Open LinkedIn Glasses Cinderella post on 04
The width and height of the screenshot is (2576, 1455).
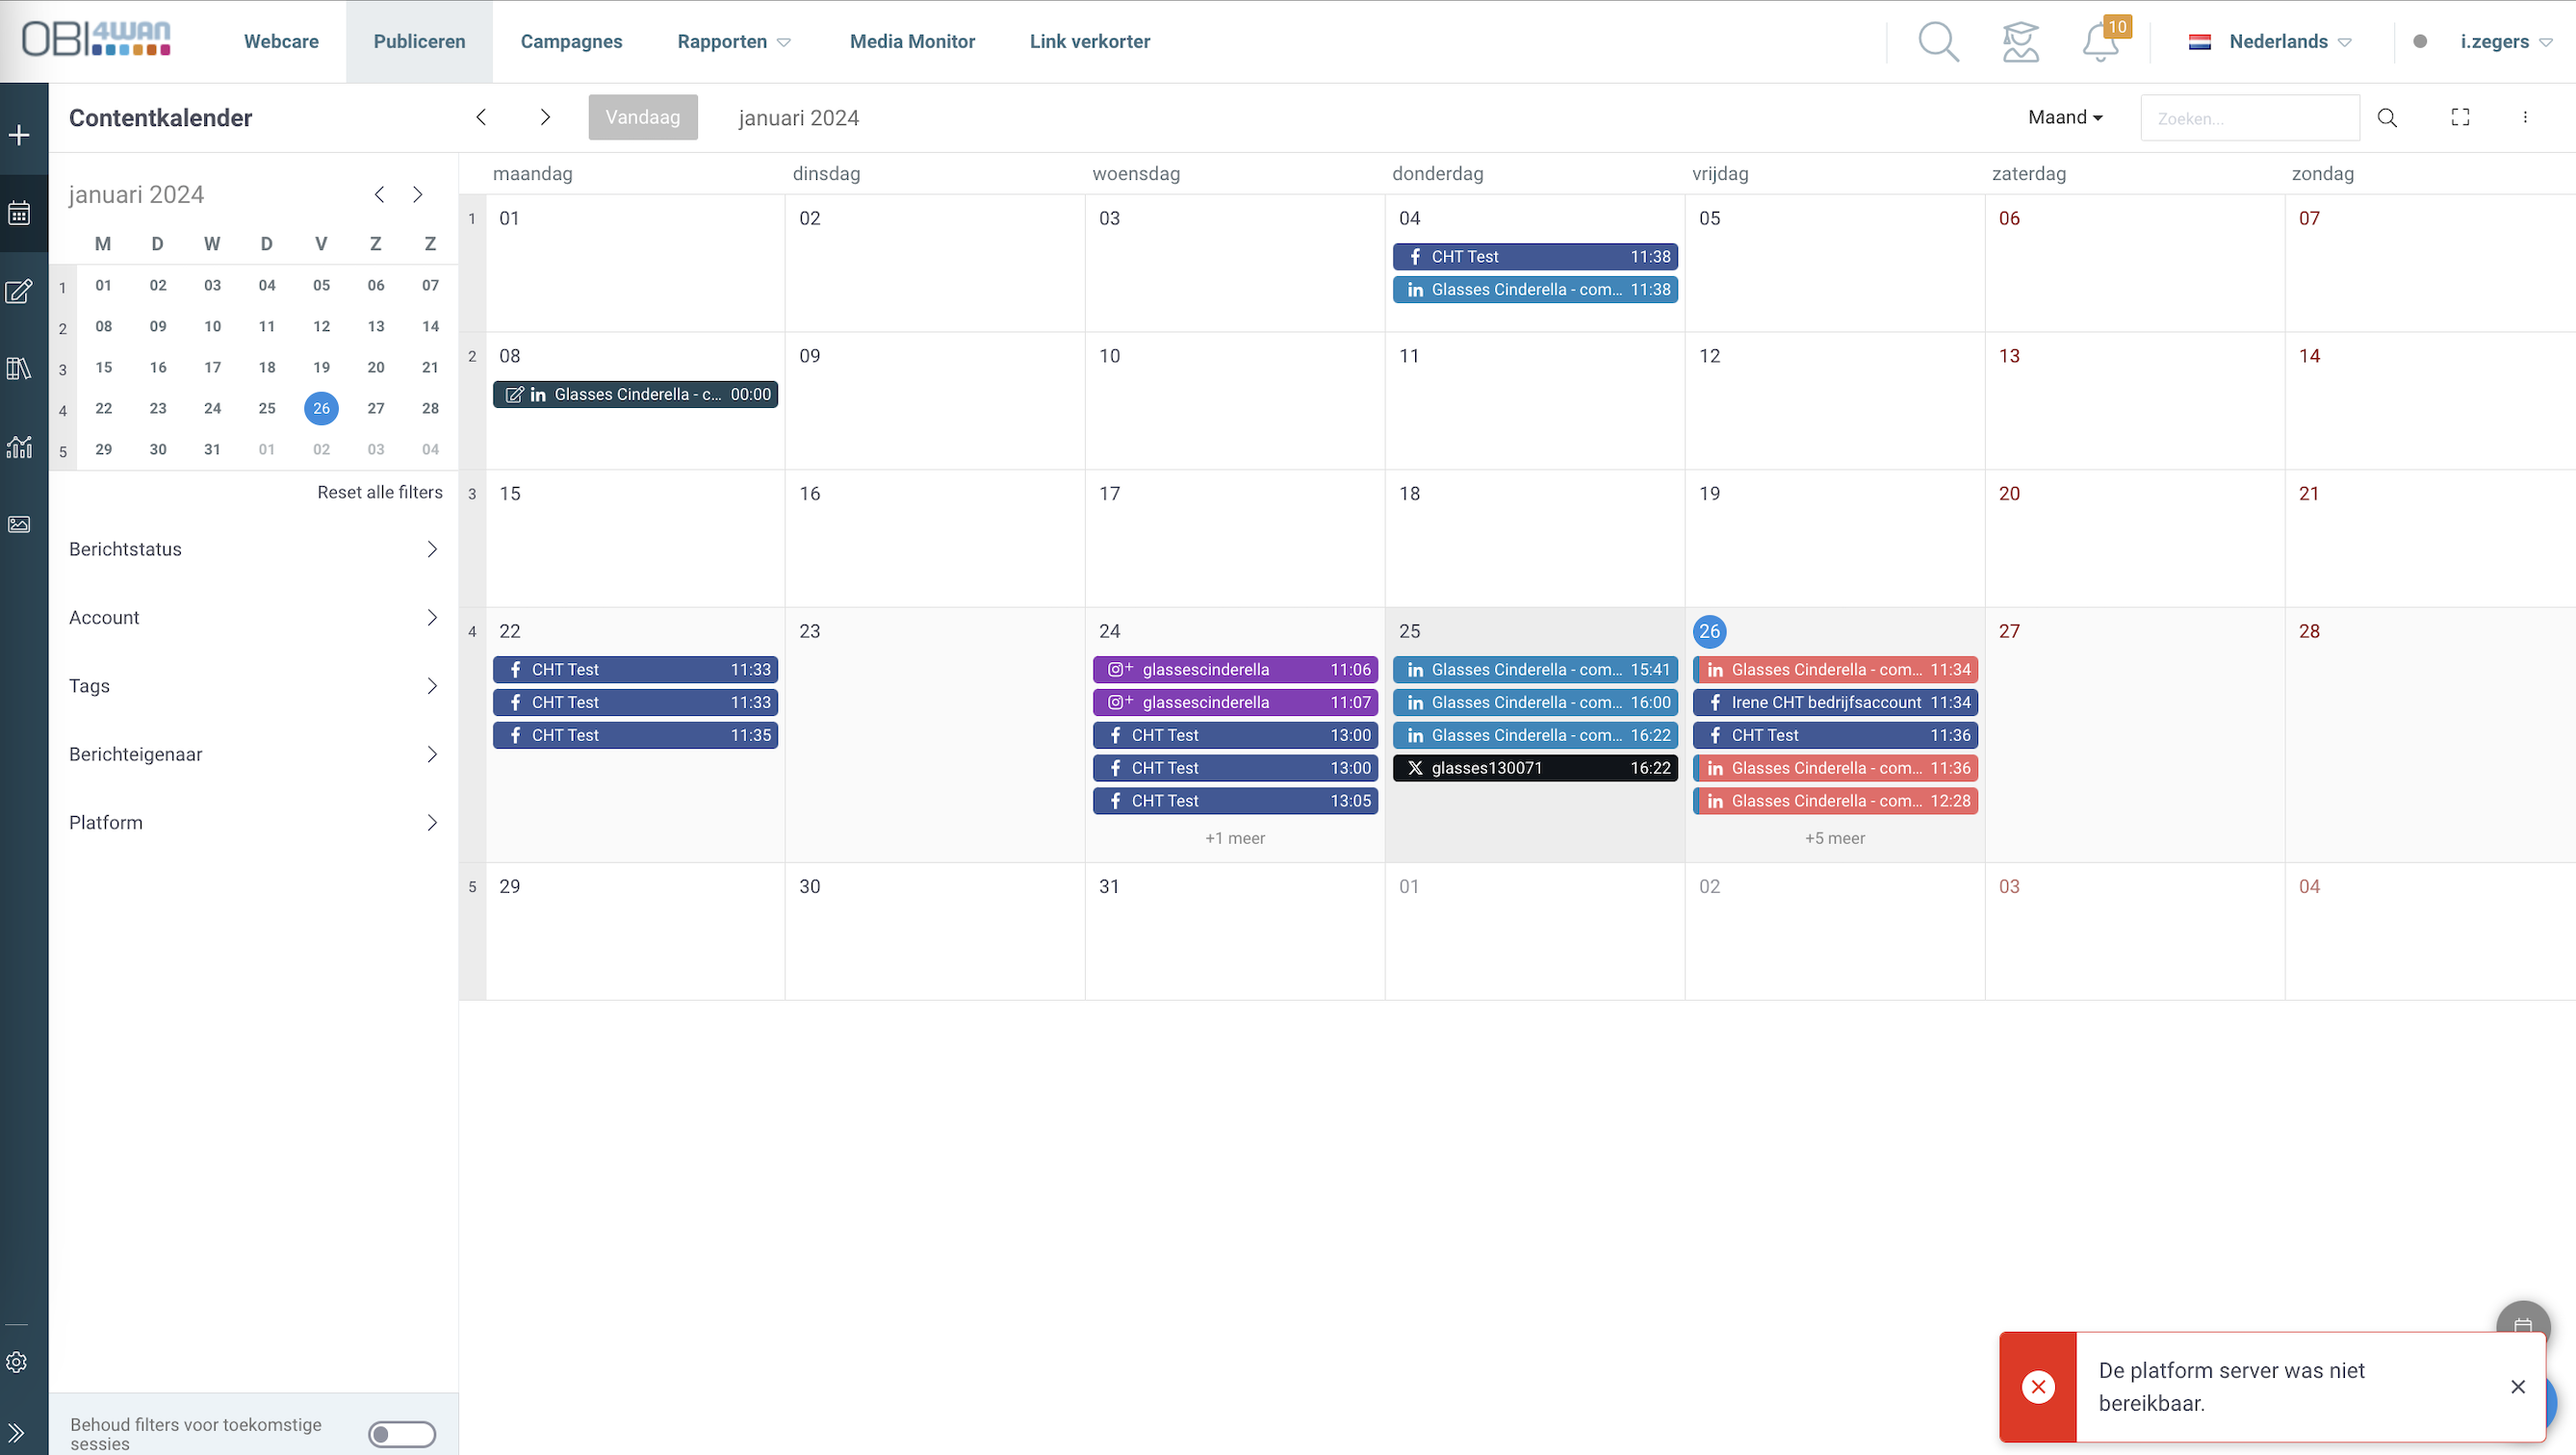coord(1535,289)
